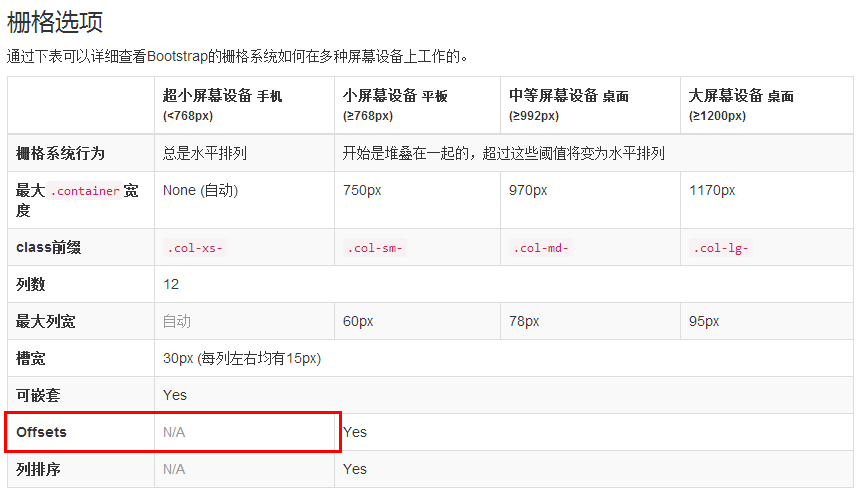Select the .col-lg- class prefix code
This screenshot has height=495, width=861.
point(718,248)
